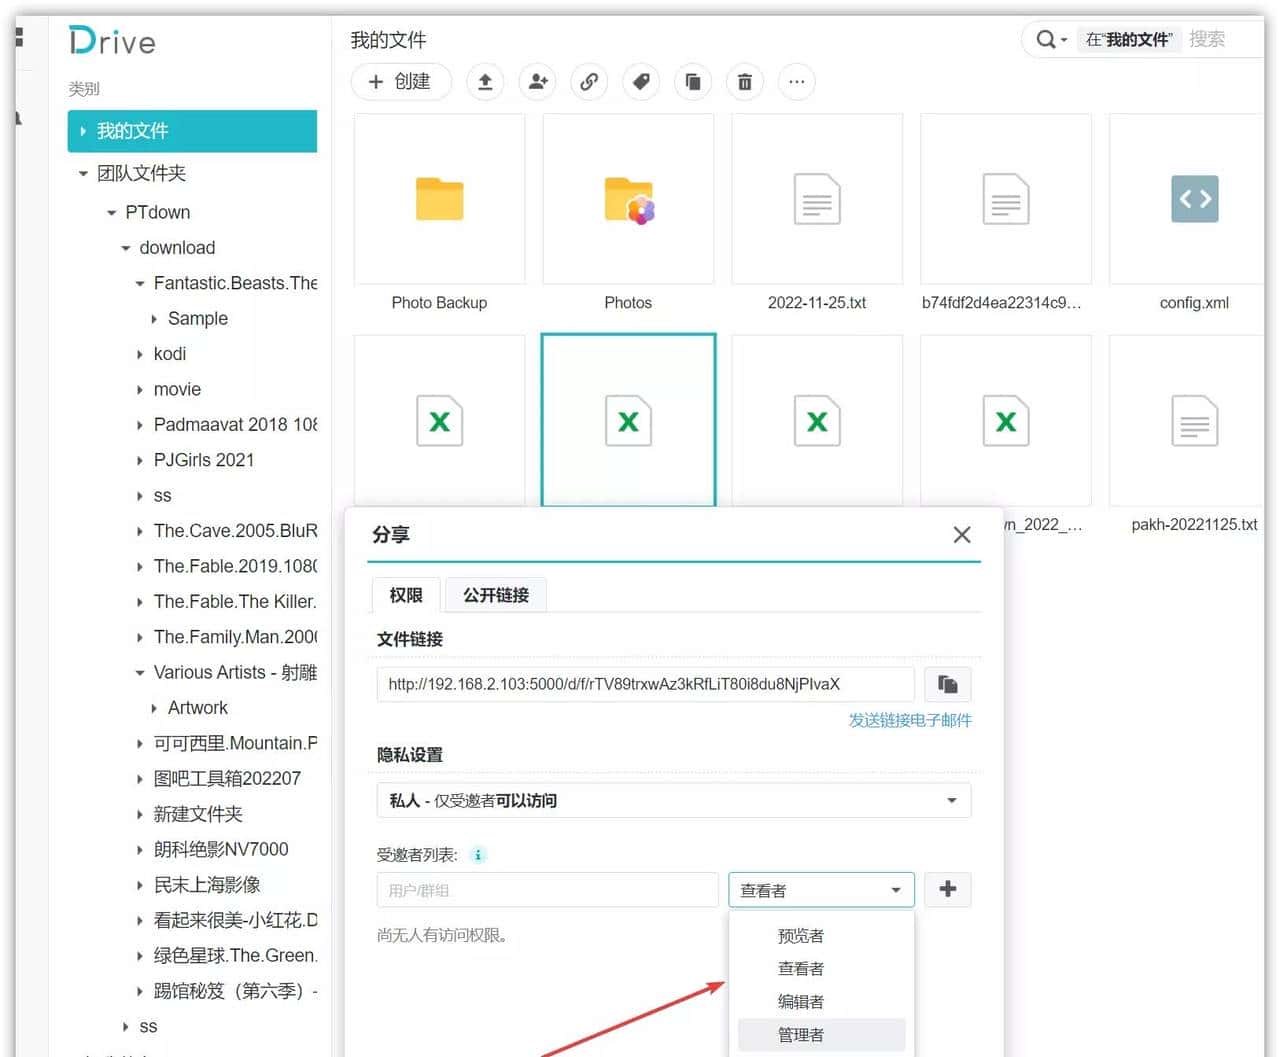Copy the file link with clipboard icon
Image resolution: width=1280 pixels, height=1057 pixels.
point(947,684)
